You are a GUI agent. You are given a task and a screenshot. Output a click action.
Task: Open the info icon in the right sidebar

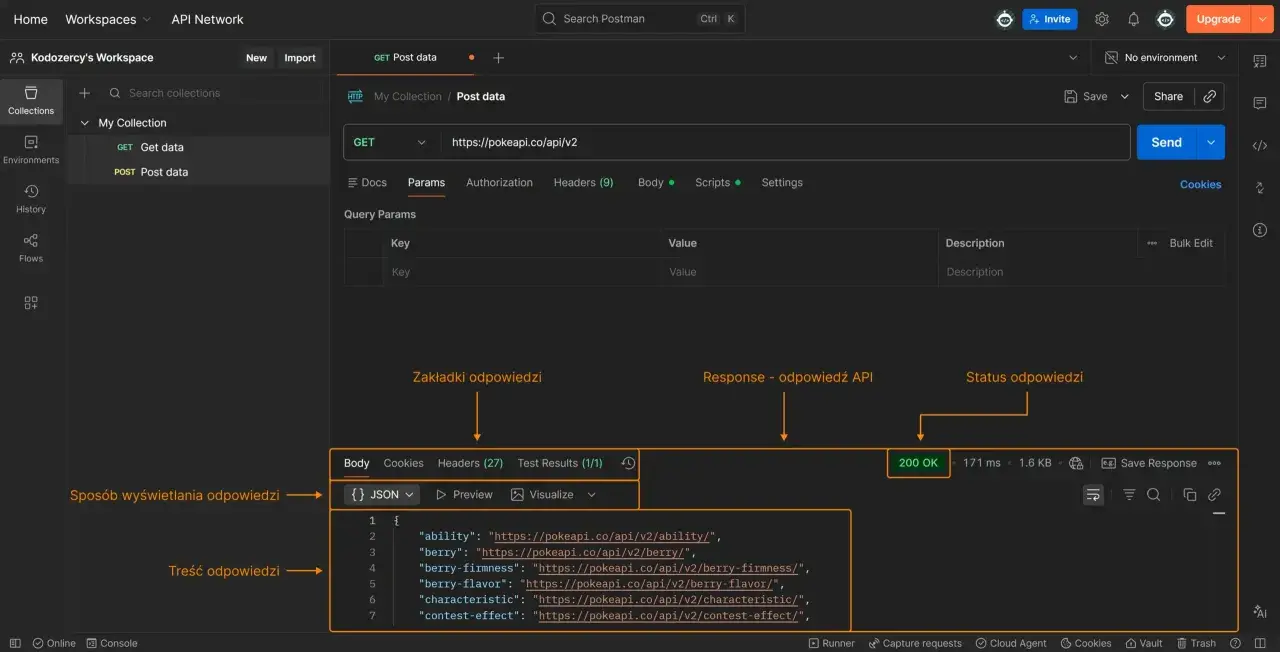1260,230
